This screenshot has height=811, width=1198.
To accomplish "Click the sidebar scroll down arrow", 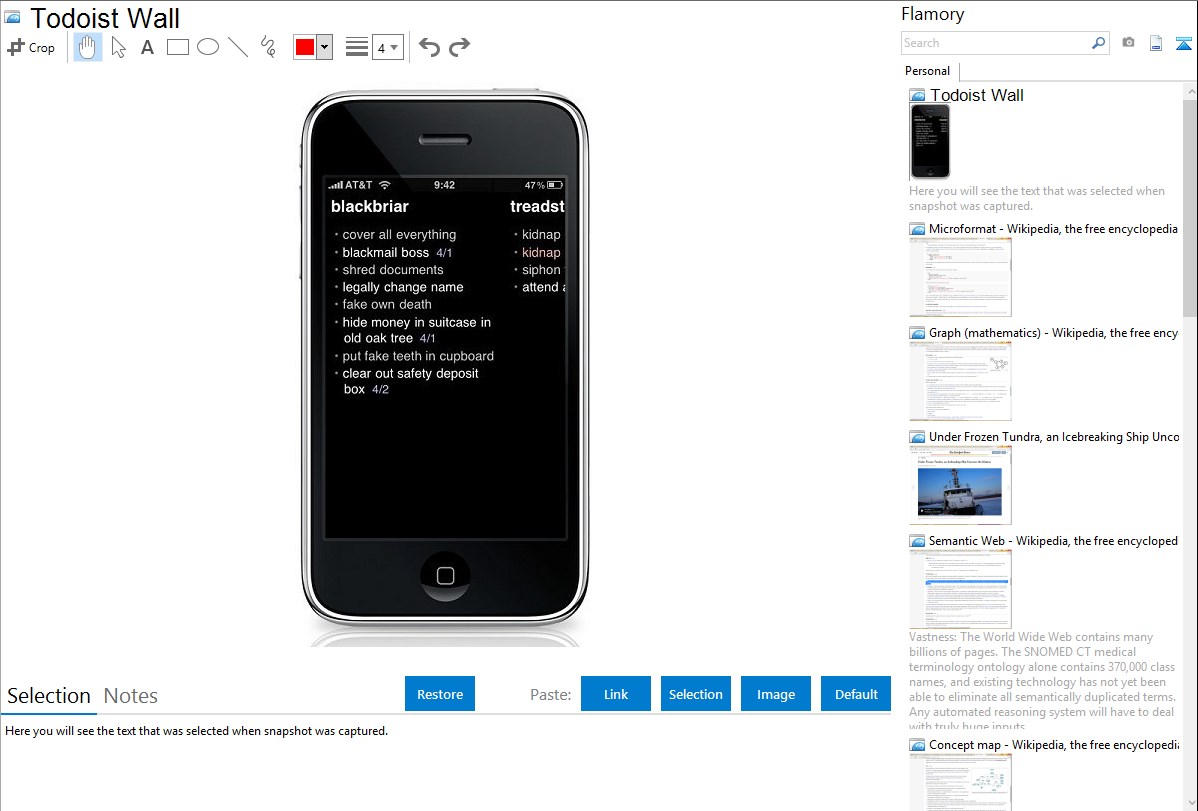I will (x=1190, y=803).
